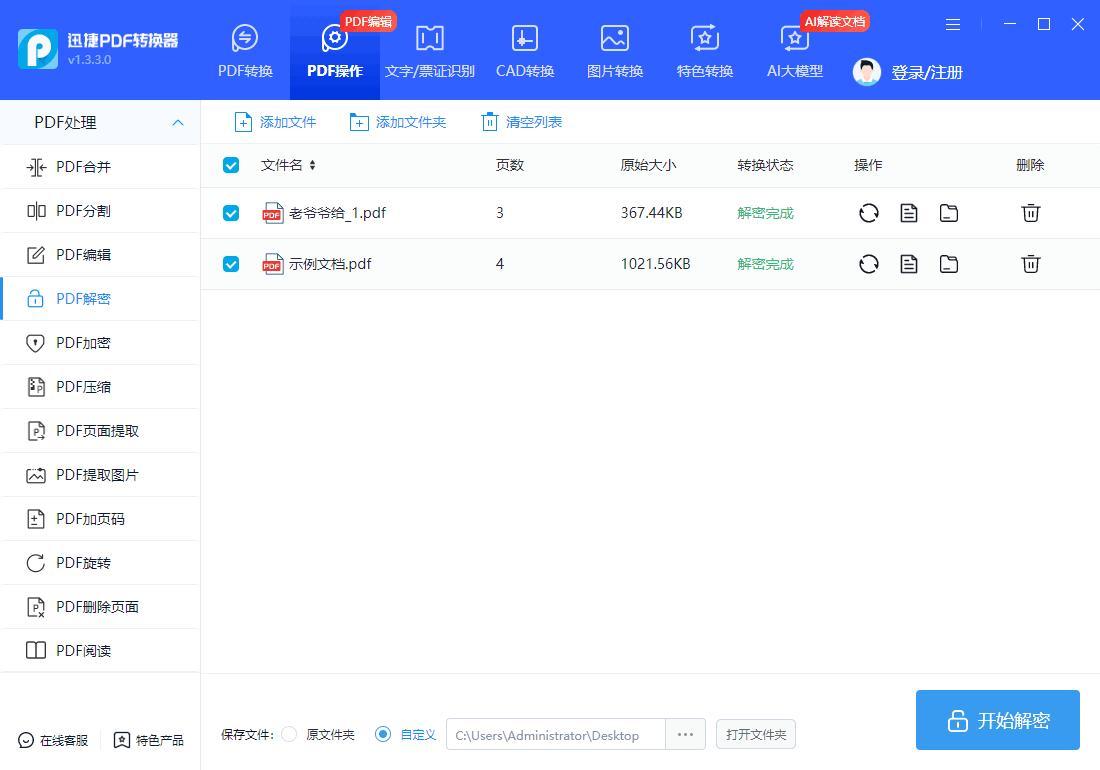Click the browse ellipsis button for the save path
Screen dimensions: 1100x770
click(x=685, y=734)
